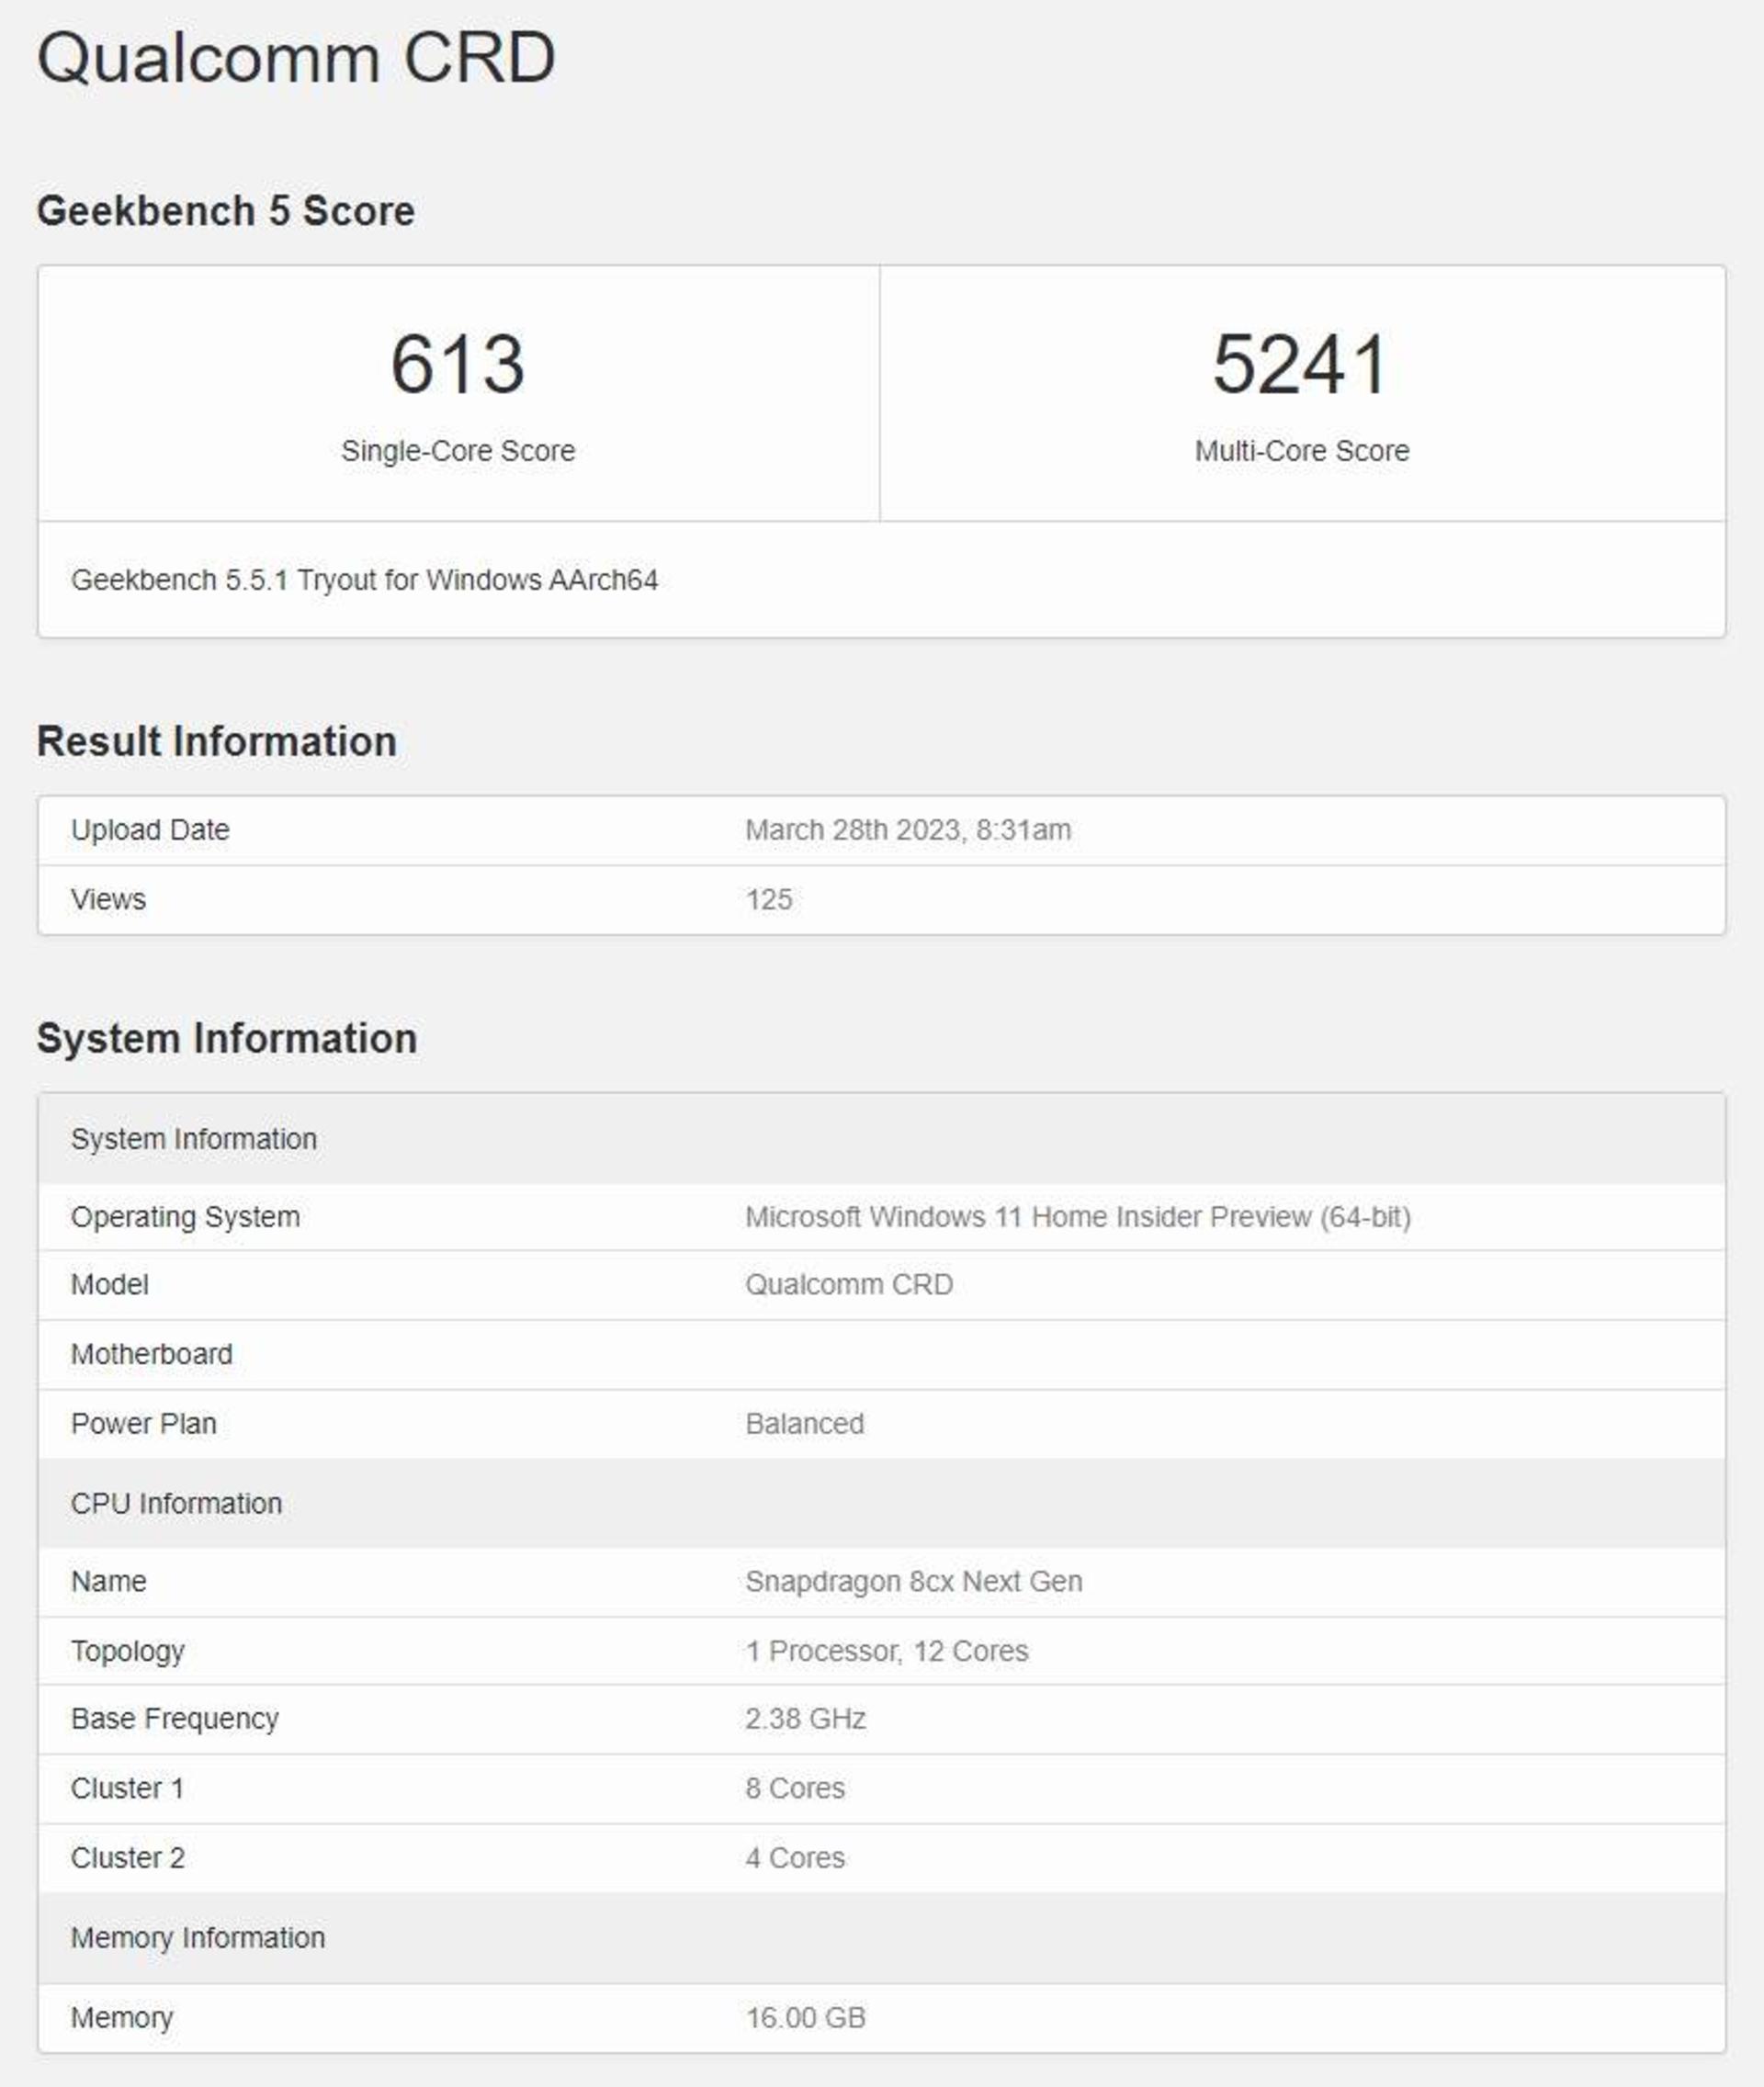Click the large System Information section heading
This screenshot has width=1764, height=2087.
point(227,1038)
